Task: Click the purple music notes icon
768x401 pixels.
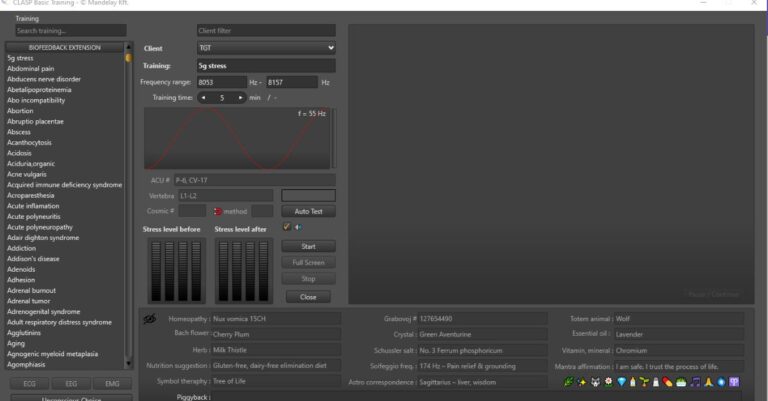Action: [695, 382]
